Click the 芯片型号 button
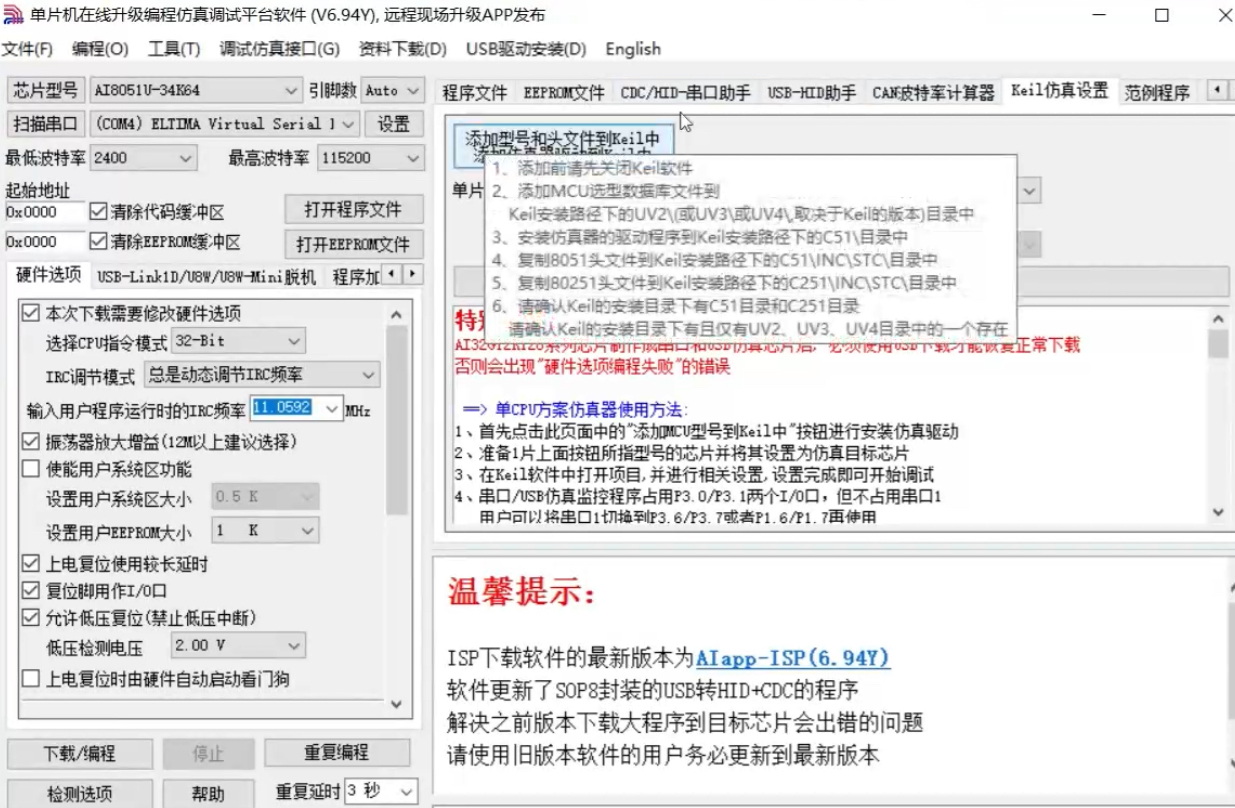The image size is (1235, 808). 46,90
